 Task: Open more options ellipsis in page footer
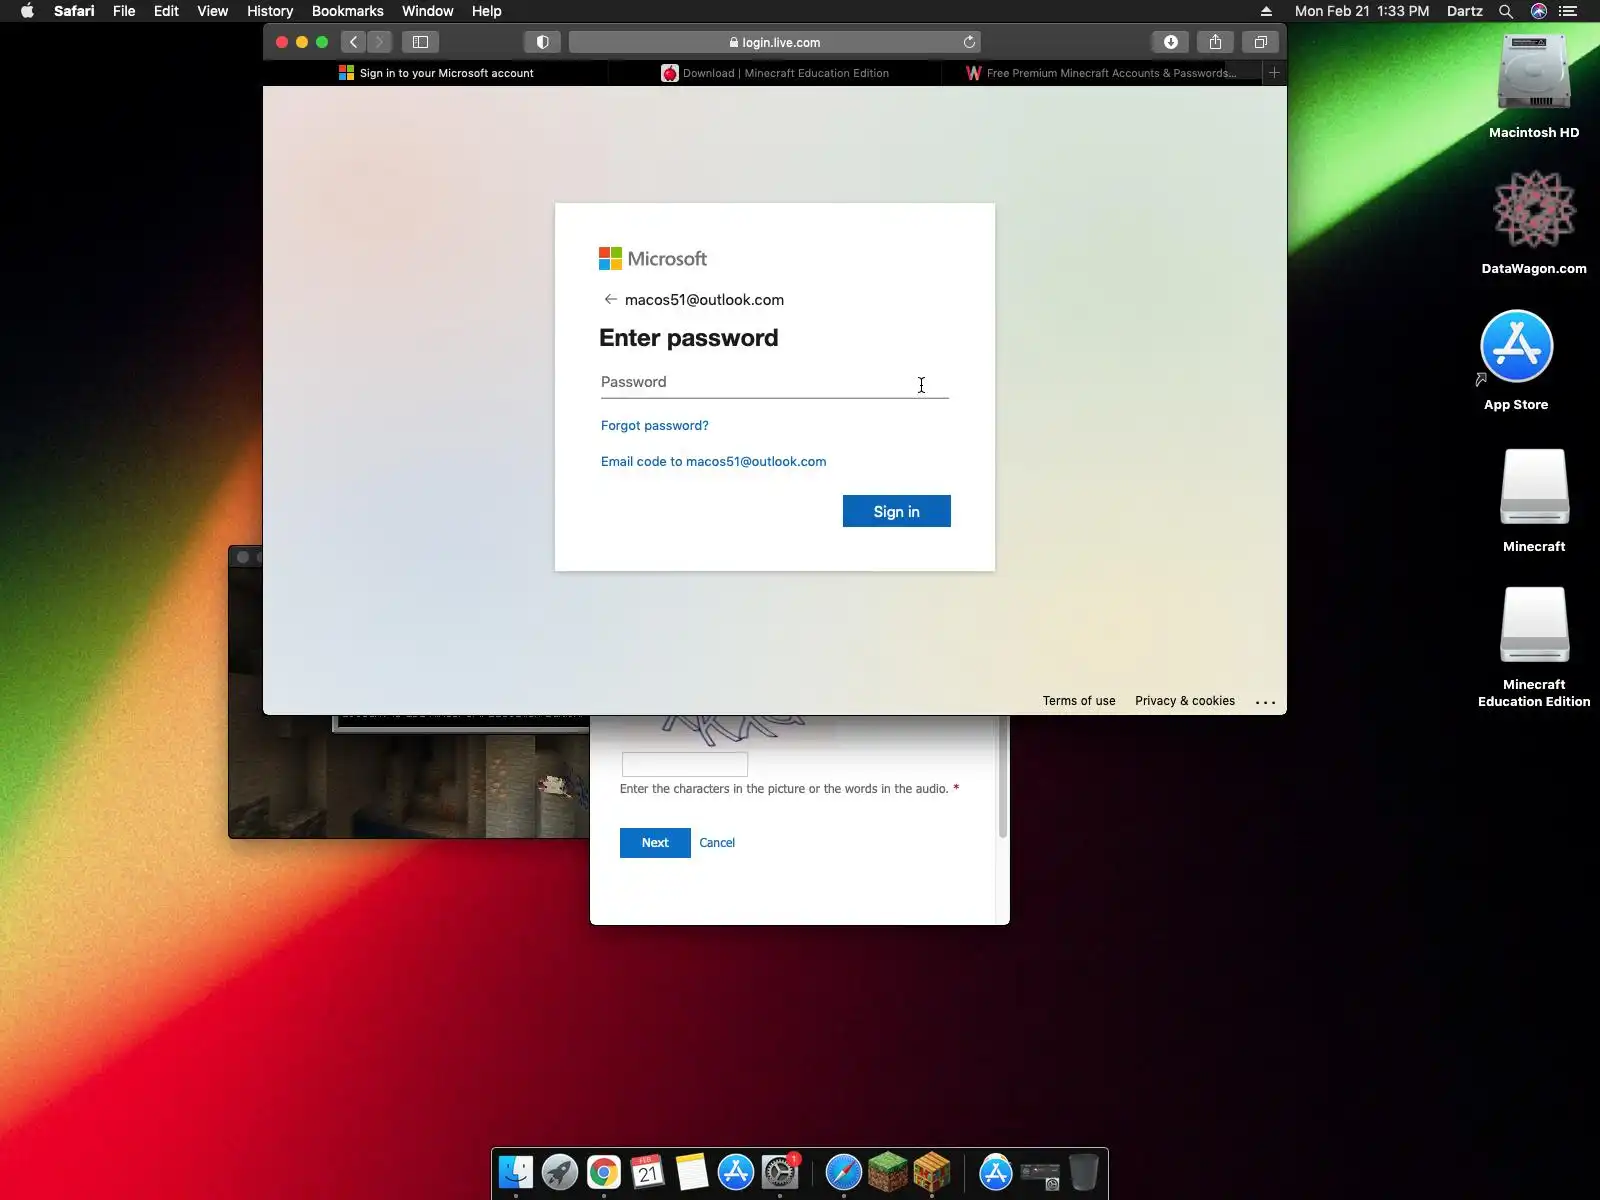pos(1265,702)
